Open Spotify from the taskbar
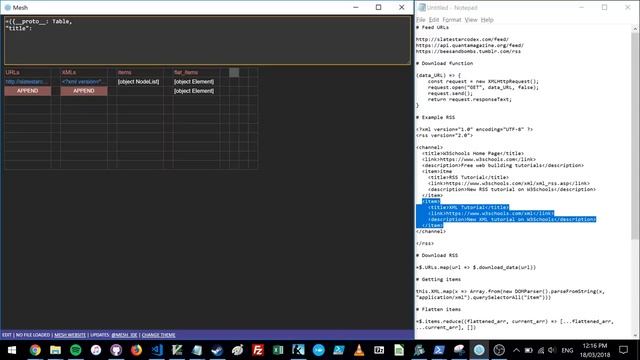 76,350
